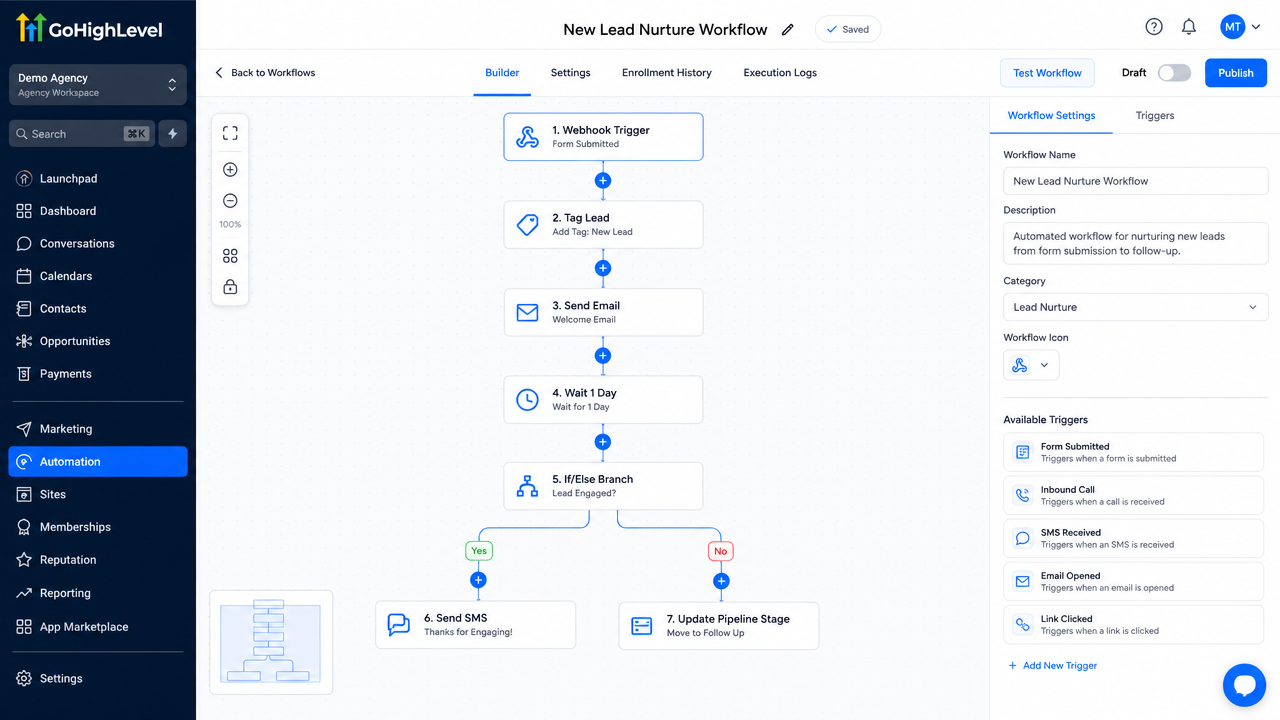Add step after Tag Lead node
1280x720 pixels.
coord(602,268)
